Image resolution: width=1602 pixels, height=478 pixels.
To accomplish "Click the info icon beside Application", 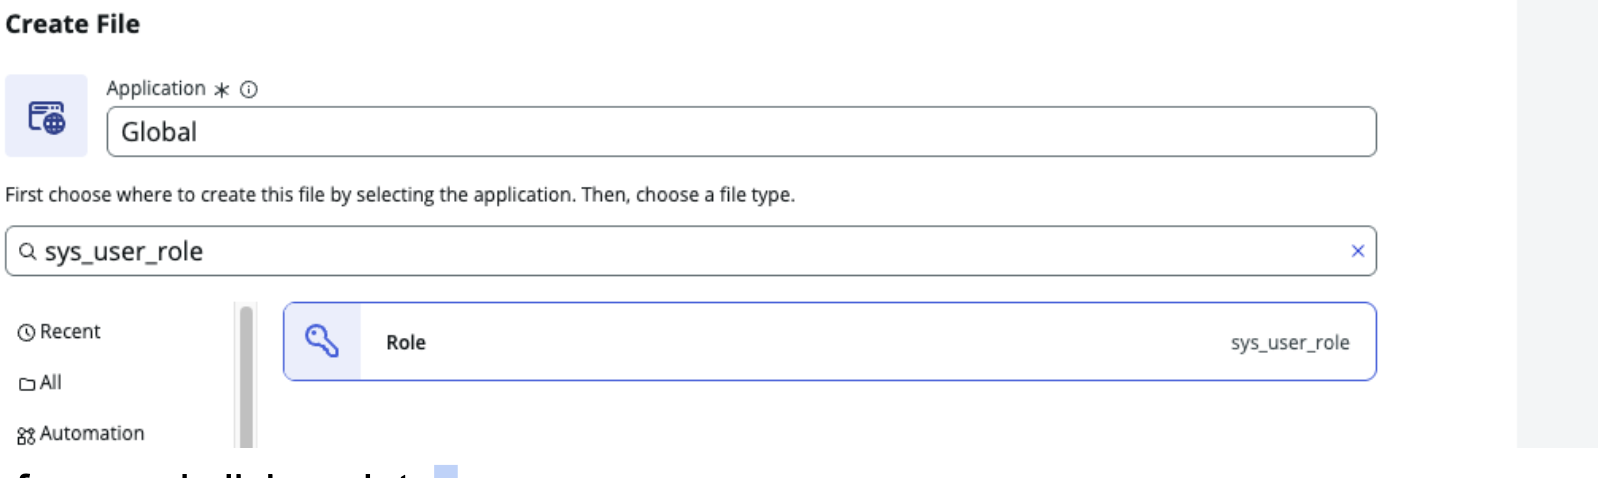I will tap(249, 89).
